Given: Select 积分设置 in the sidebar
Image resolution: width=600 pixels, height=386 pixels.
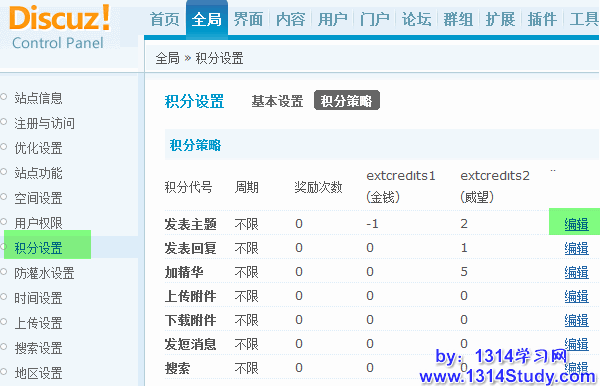Looking at the screenshot, I should coord(38,248).
